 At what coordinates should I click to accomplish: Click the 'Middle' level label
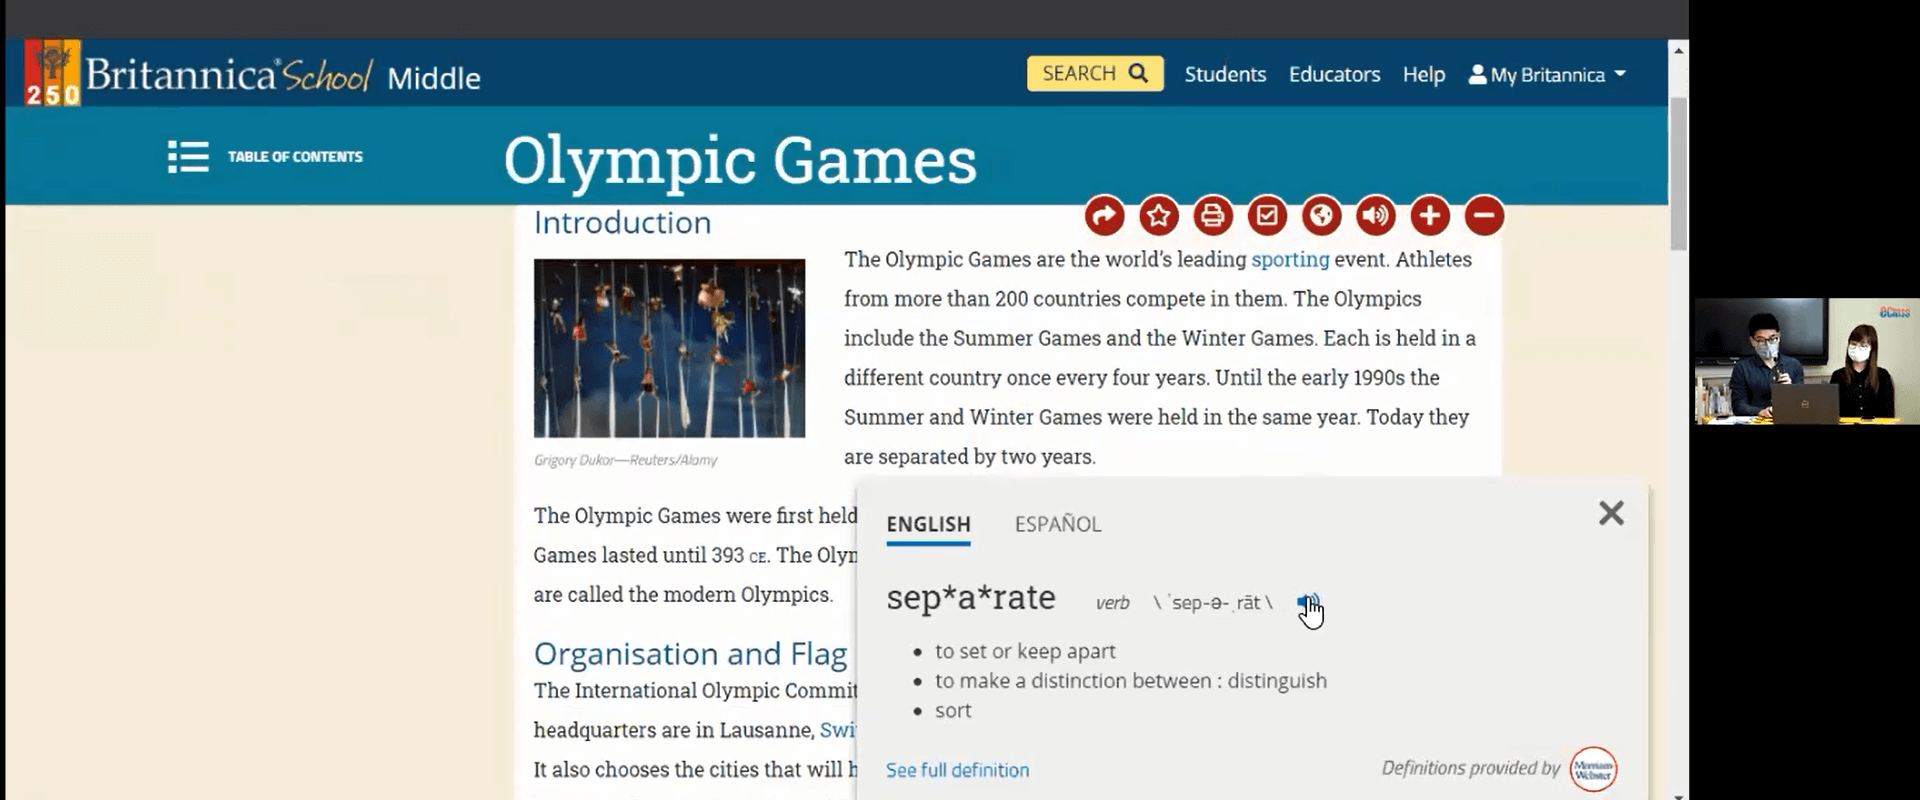[434, 78]
